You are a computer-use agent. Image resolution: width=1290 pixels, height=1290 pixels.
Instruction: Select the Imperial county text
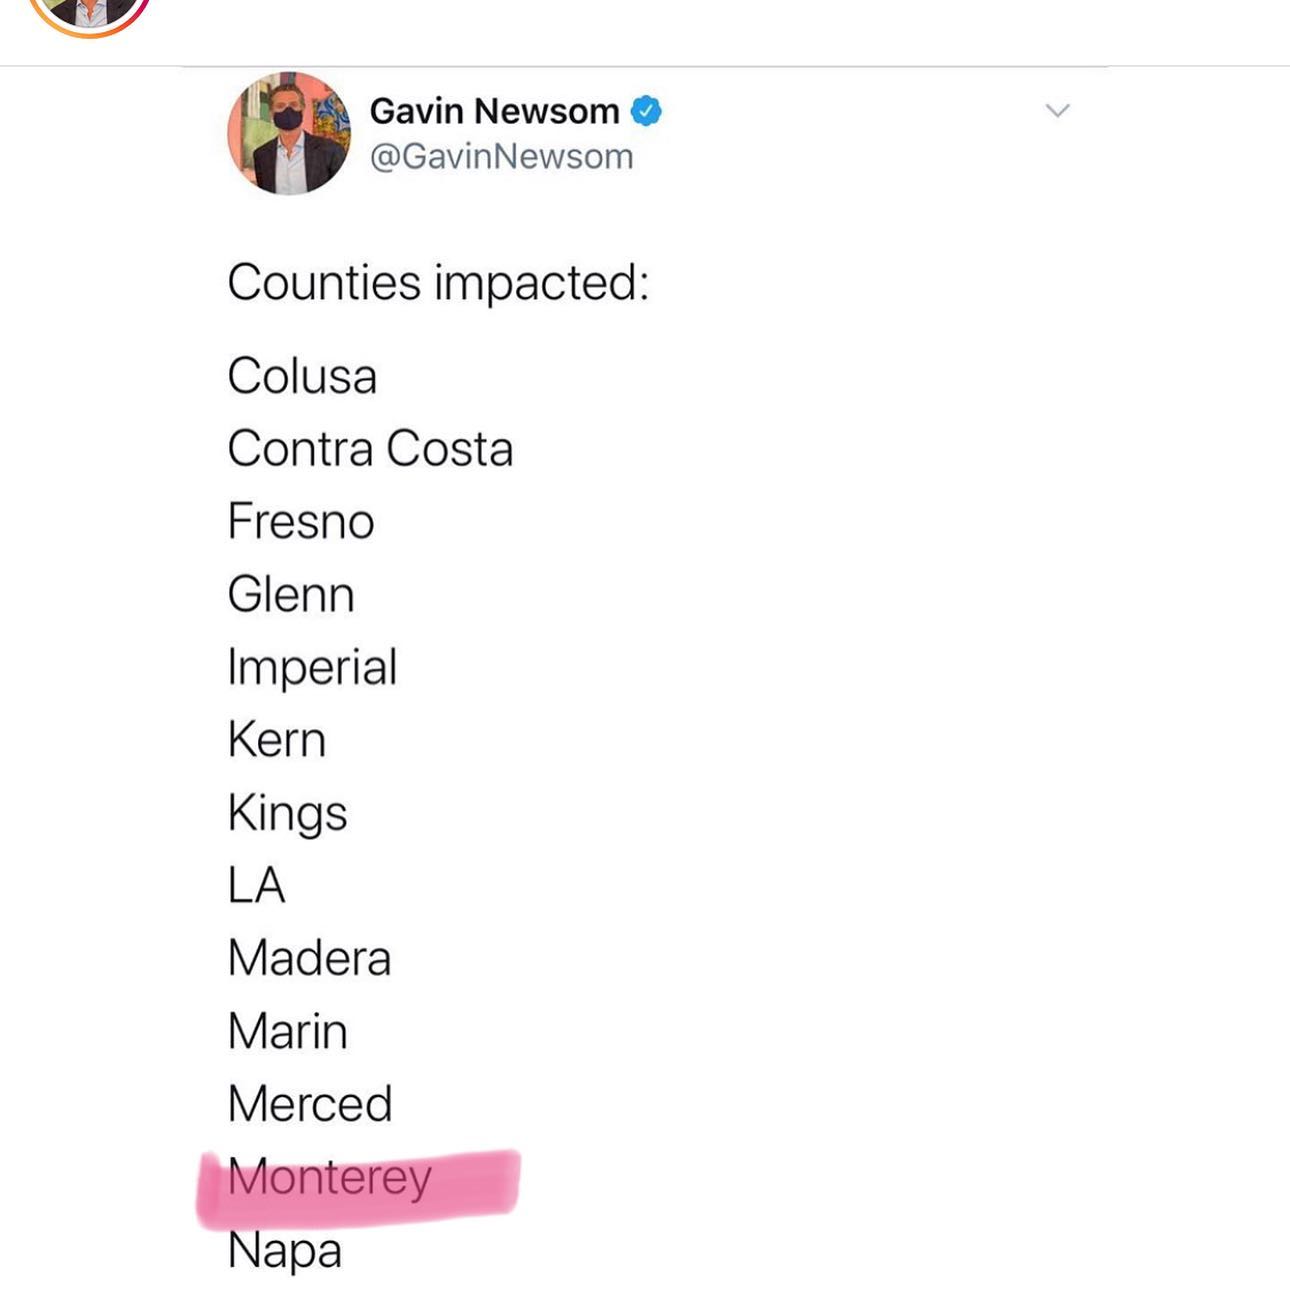coord(312,667)
